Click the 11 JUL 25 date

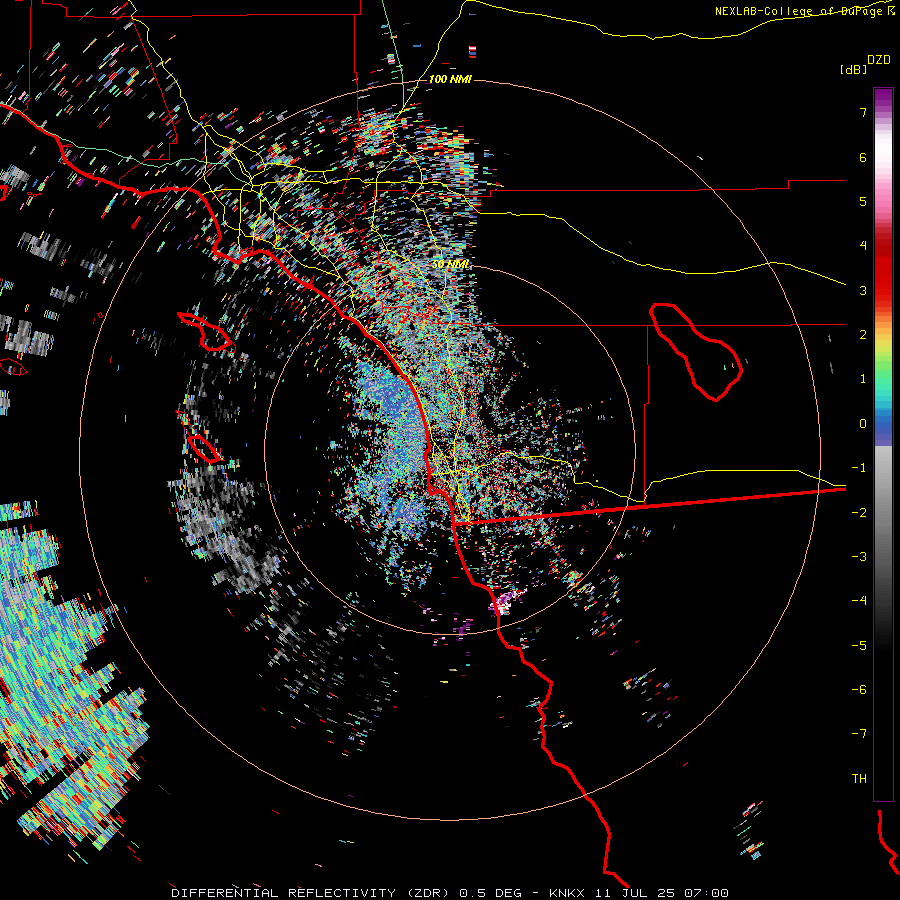point(635,893)
